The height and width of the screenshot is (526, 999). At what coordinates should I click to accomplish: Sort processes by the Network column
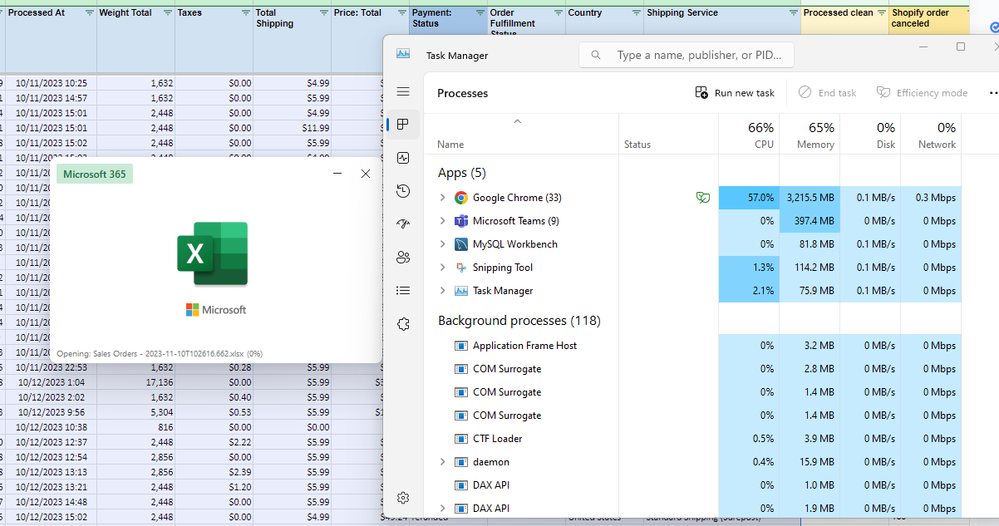point(930,135)
